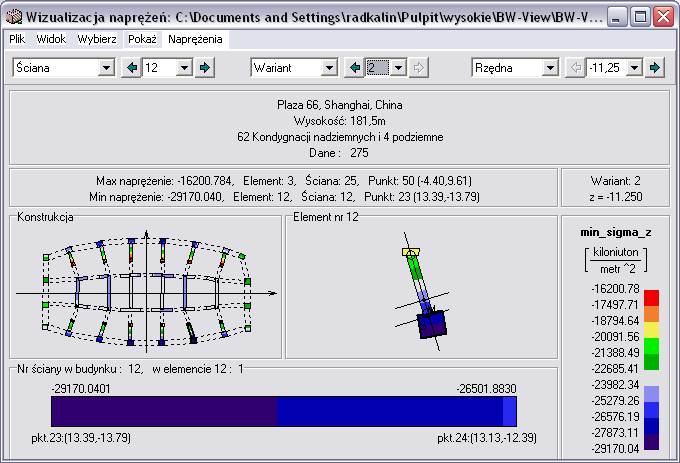Click the light blue -23982.34 legend swatch

tap(651, 394)
